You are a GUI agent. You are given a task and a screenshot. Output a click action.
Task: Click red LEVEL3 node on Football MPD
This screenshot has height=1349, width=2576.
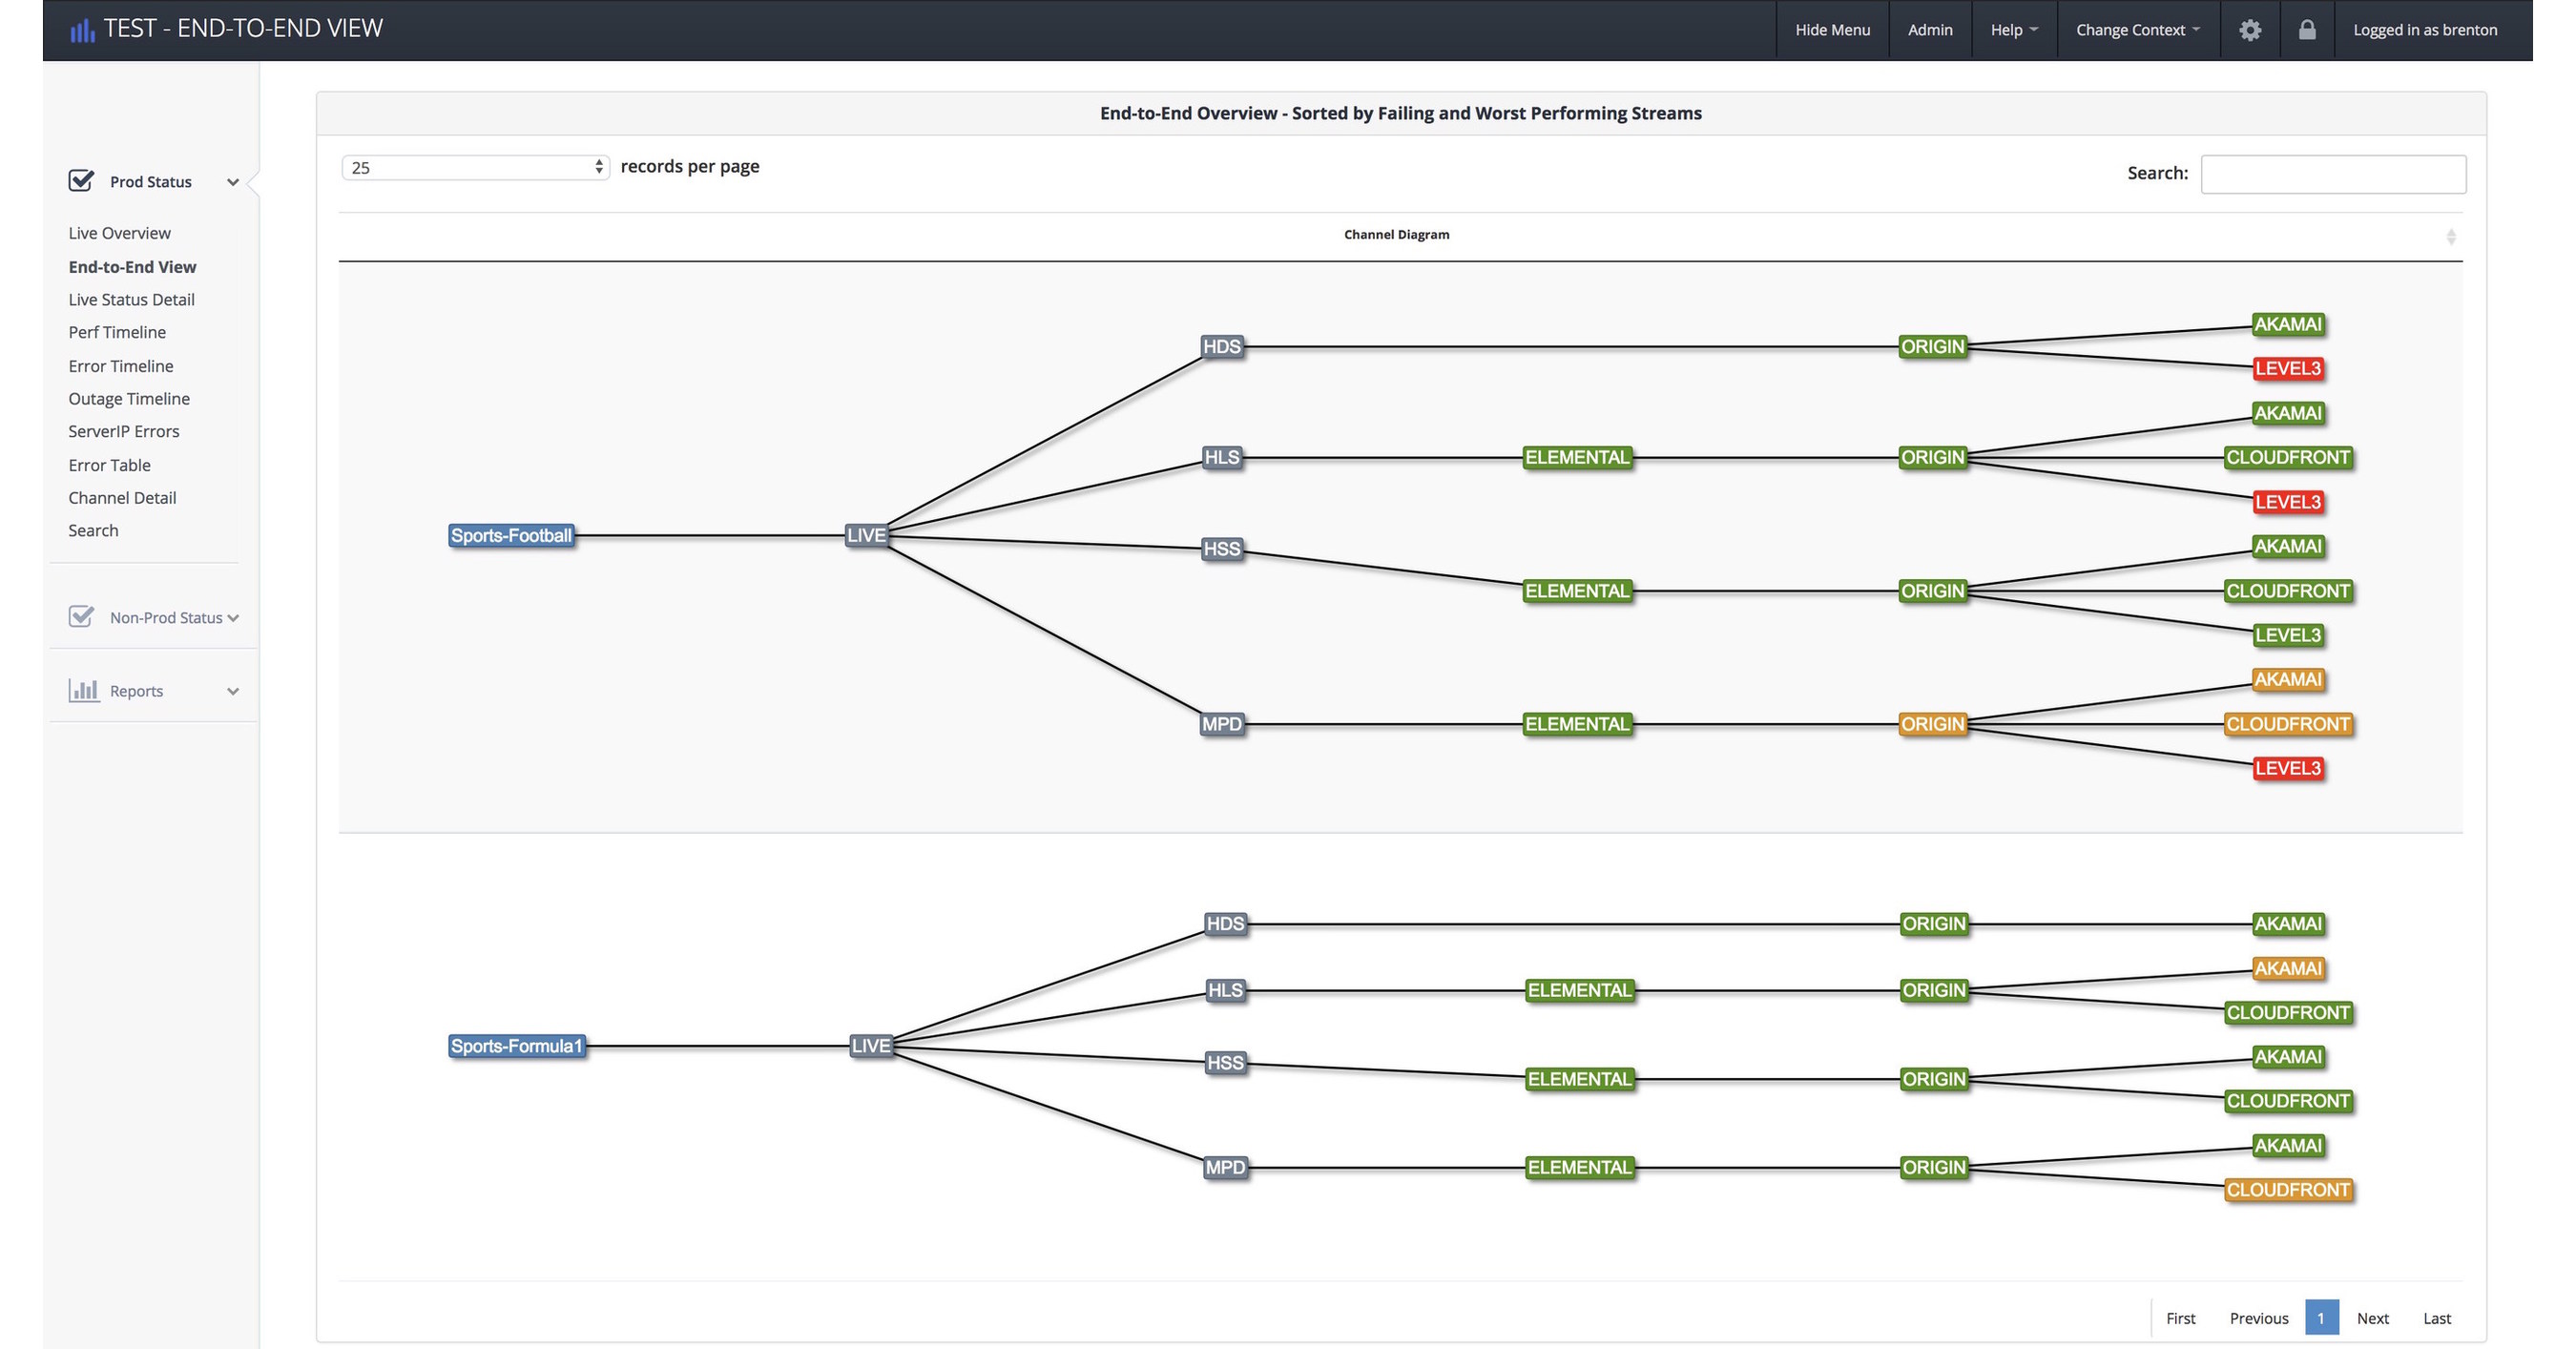tap(2288, 769)
